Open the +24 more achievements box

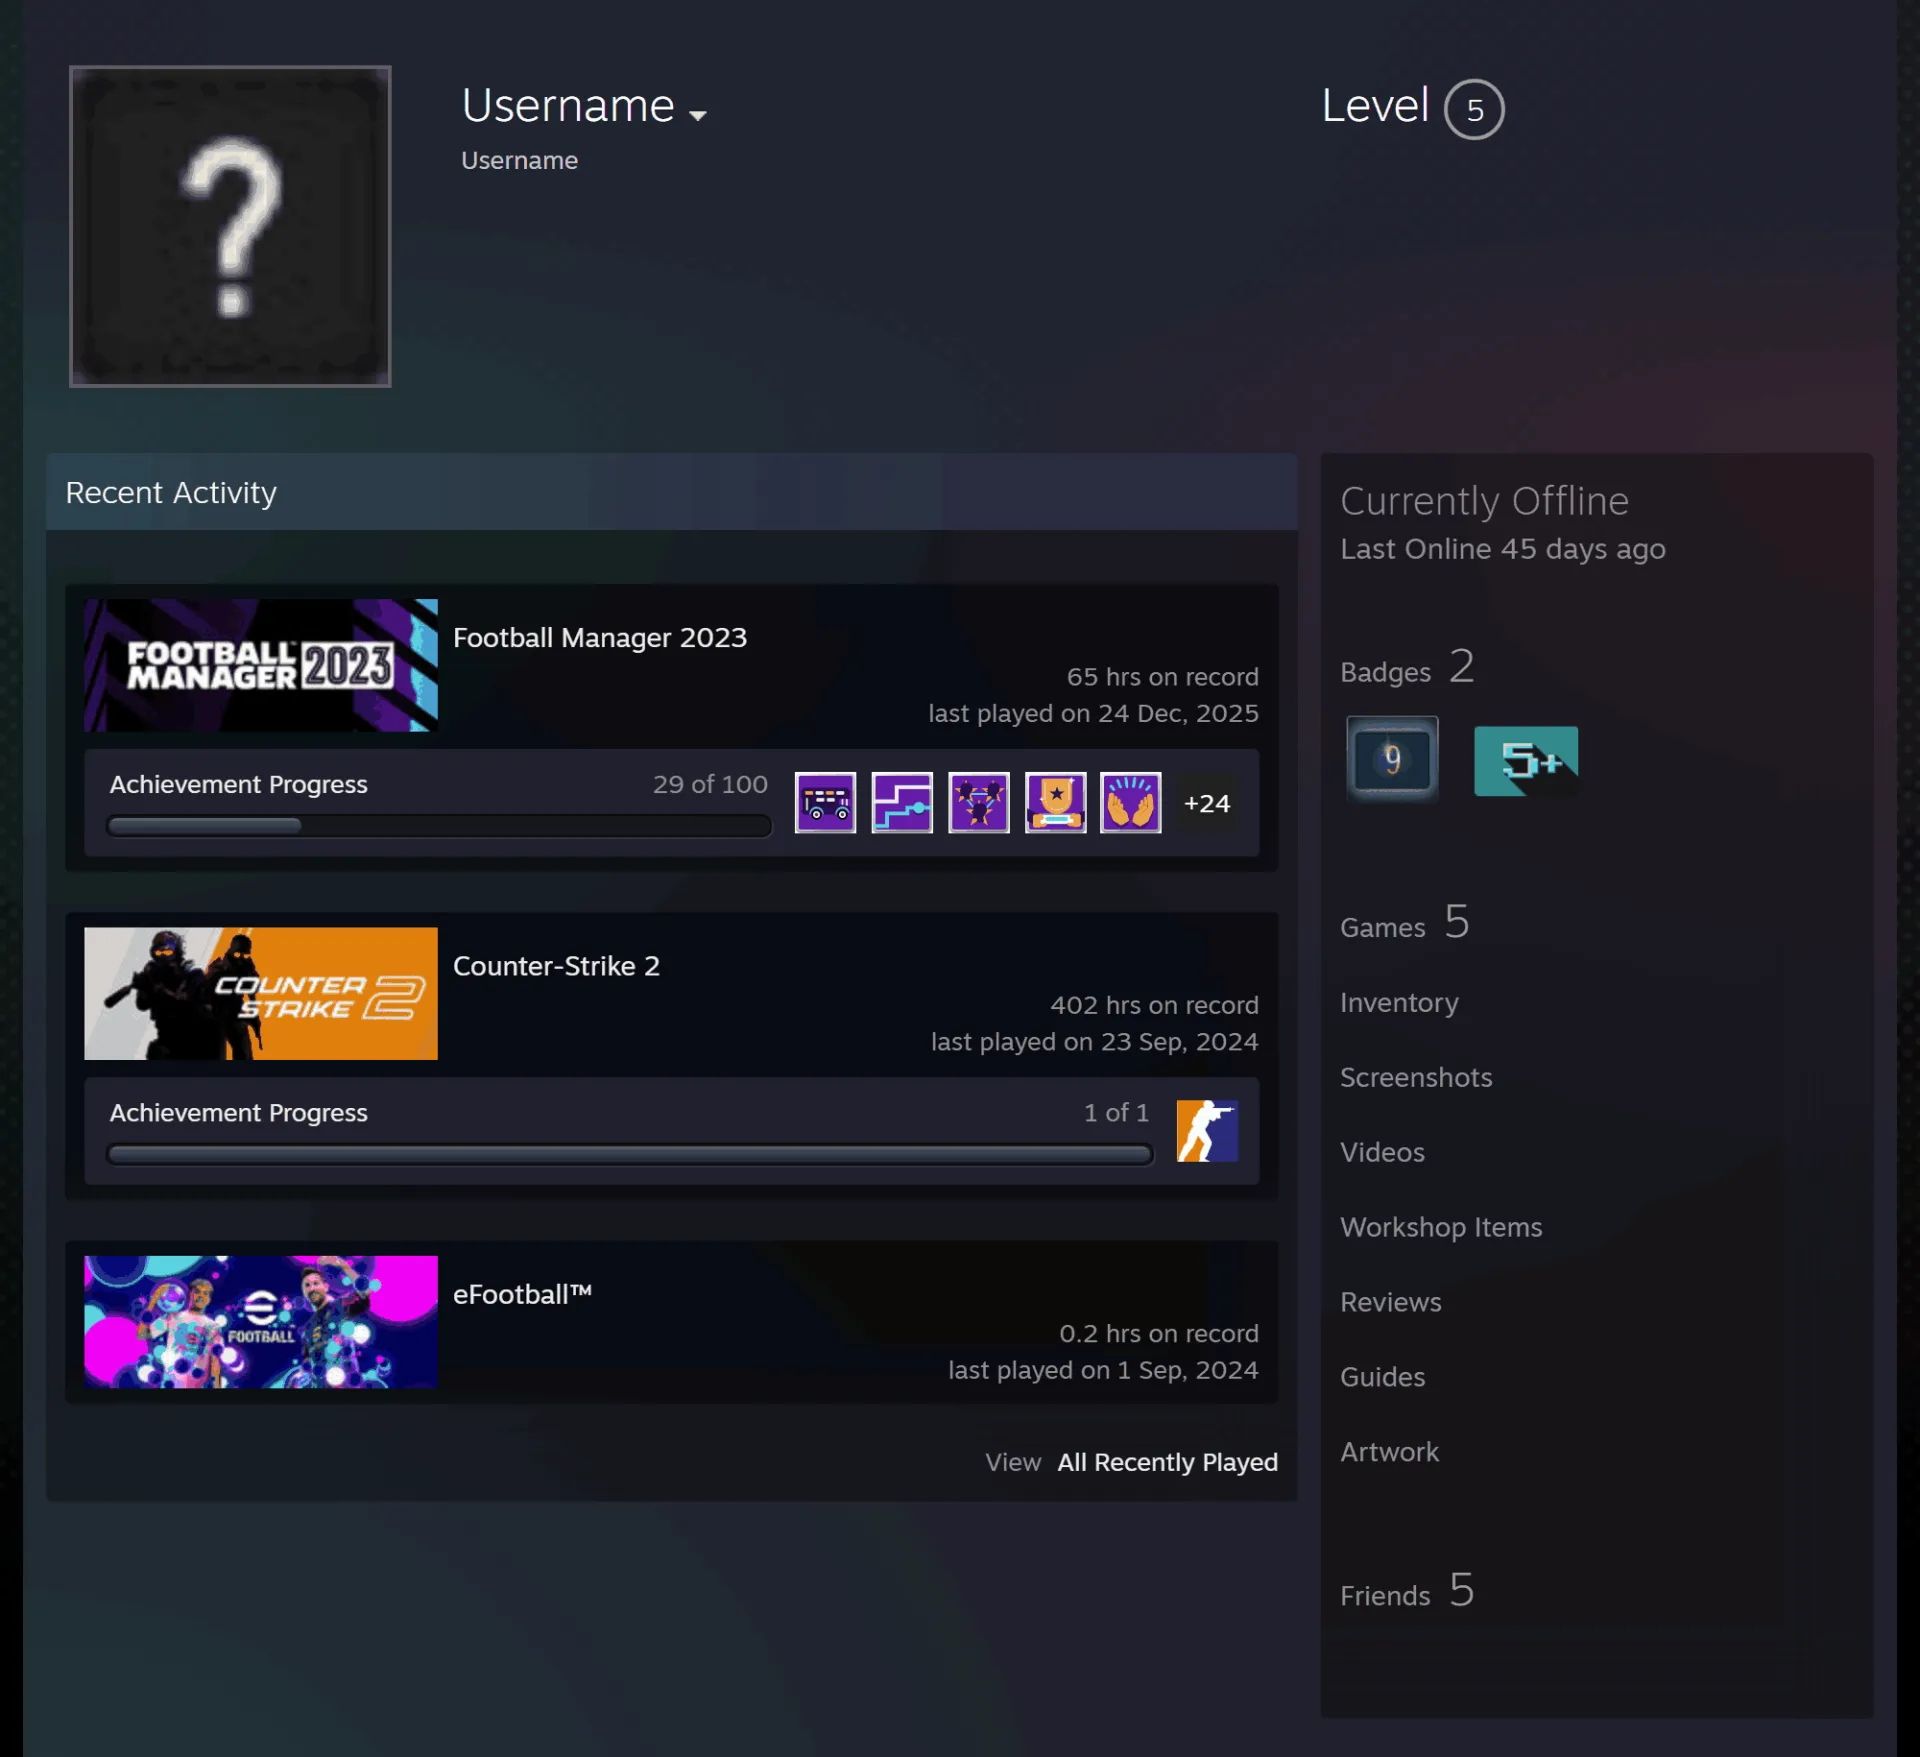tap(1207, 803)
